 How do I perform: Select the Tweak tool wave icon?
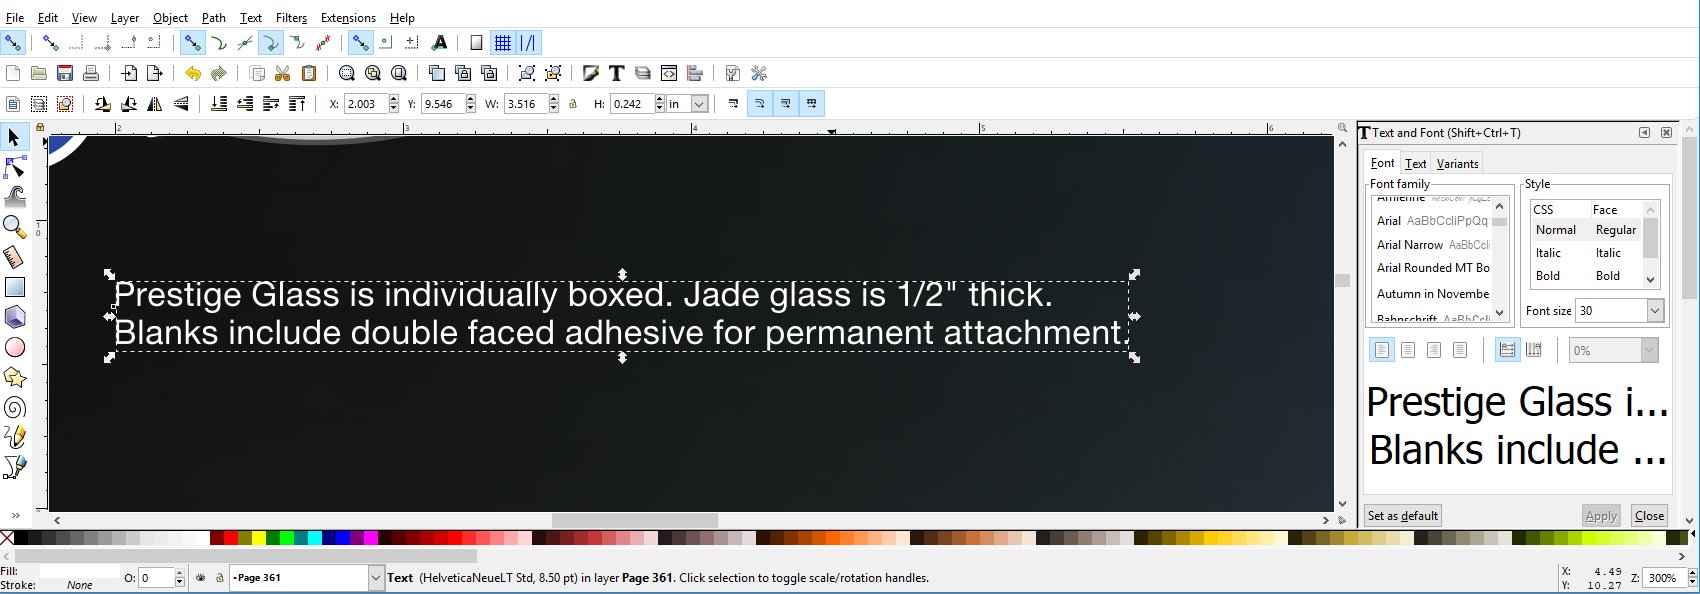[x=14, y=197]
